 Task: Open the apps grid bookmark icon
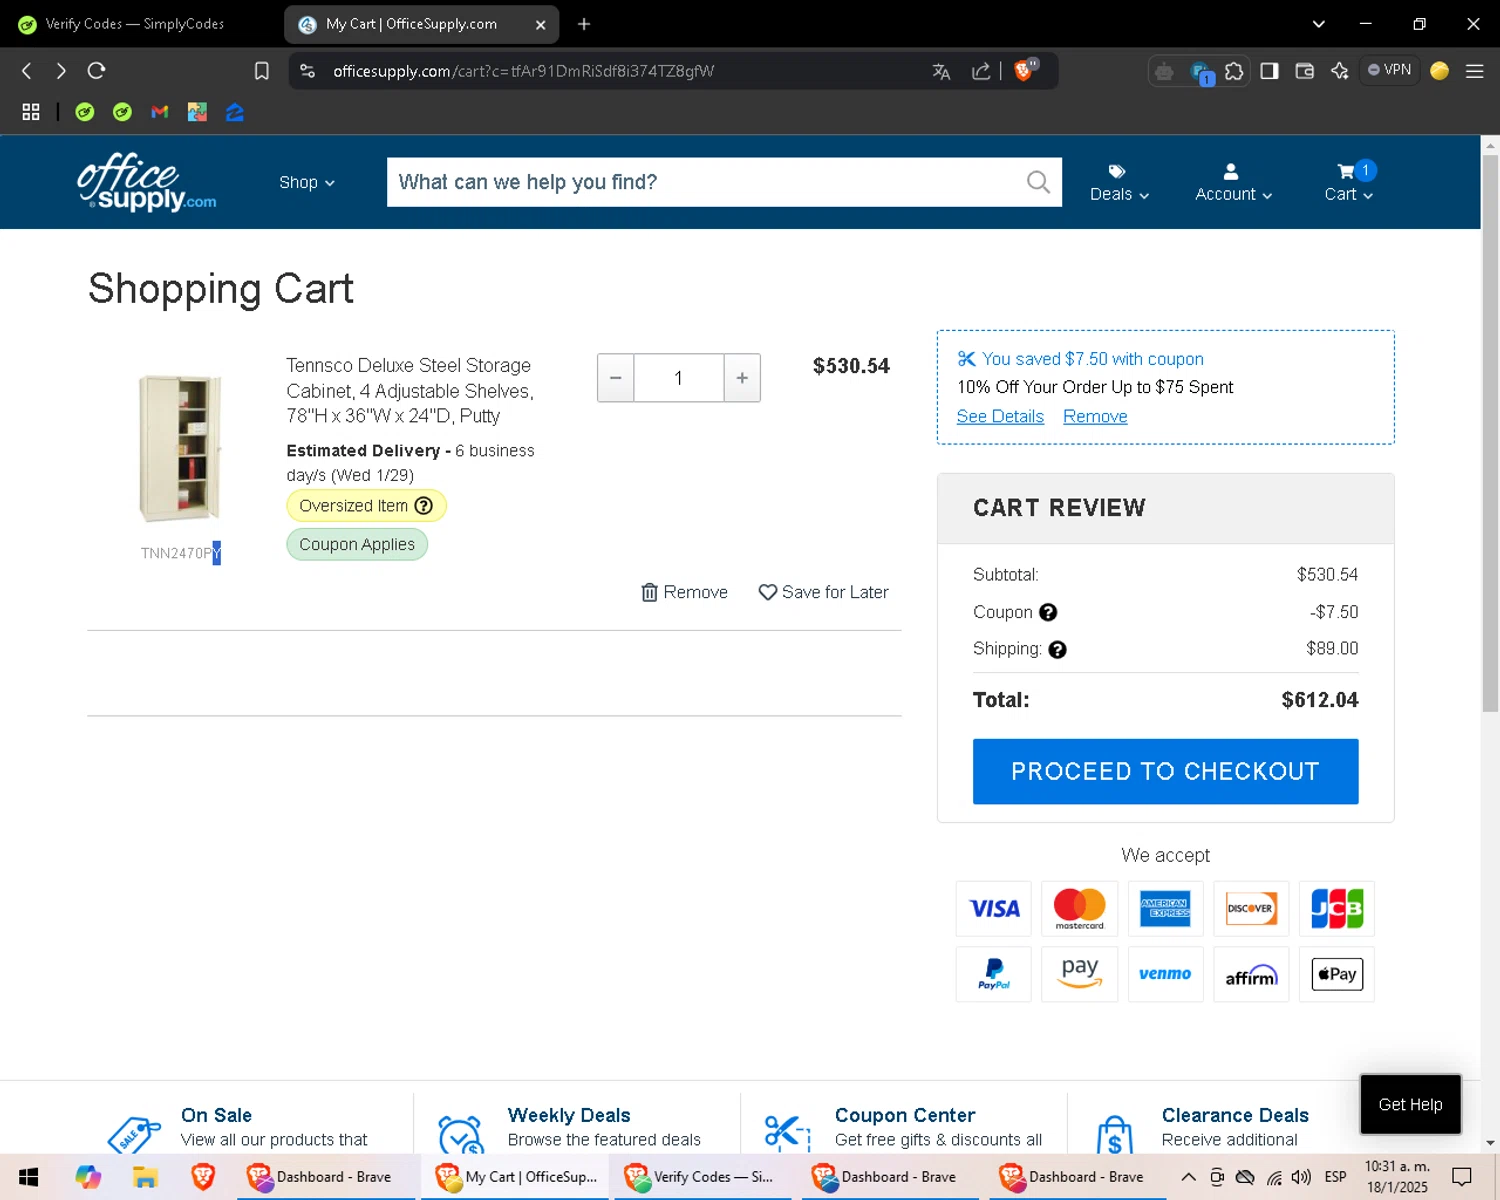(x=31, y=112)
